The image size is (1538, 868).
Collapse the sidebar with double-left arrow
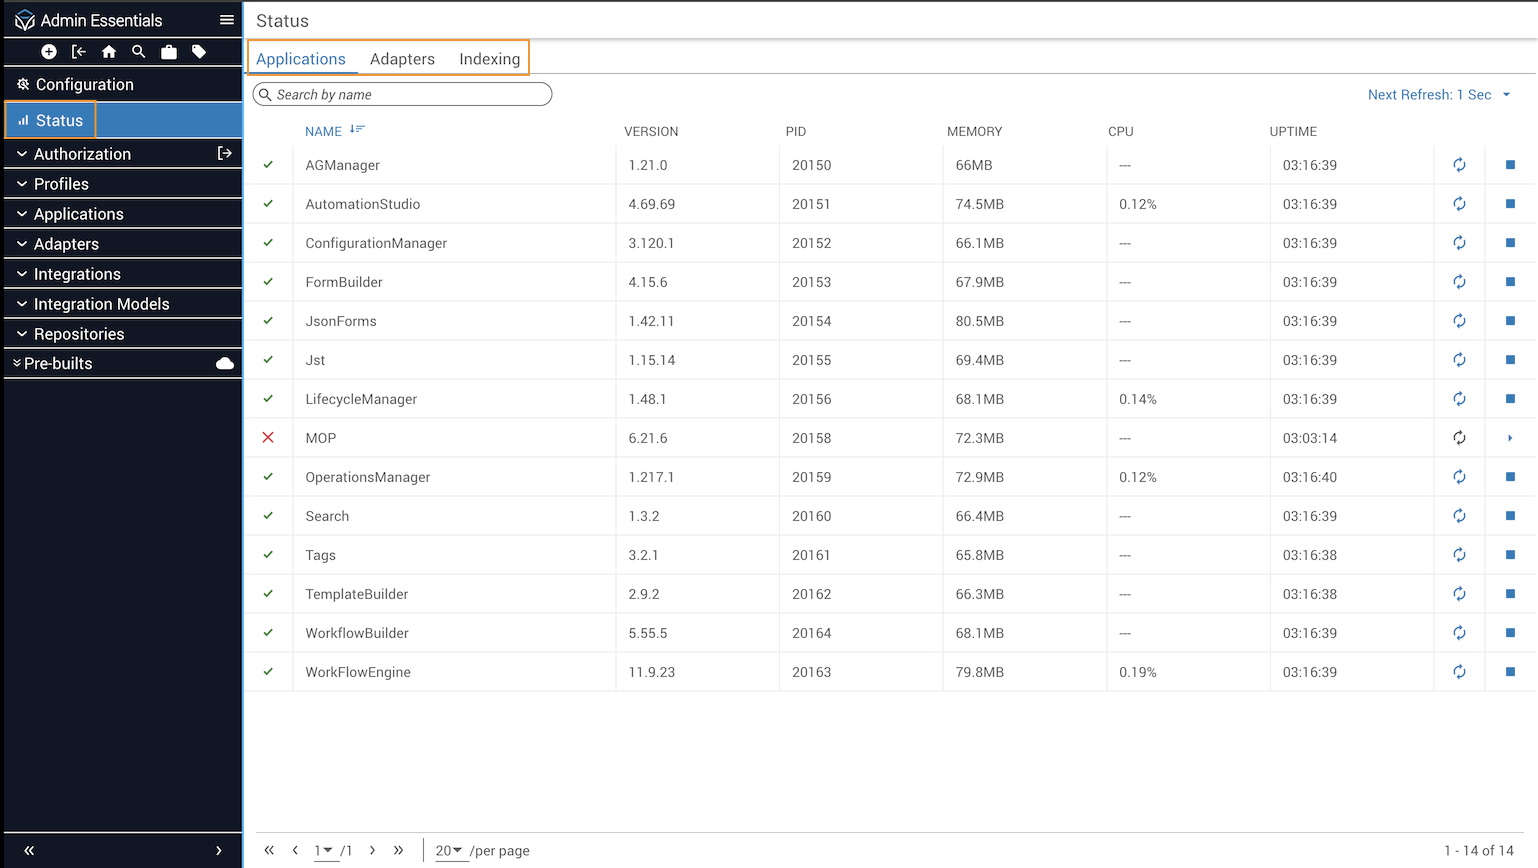pos(29,850)
